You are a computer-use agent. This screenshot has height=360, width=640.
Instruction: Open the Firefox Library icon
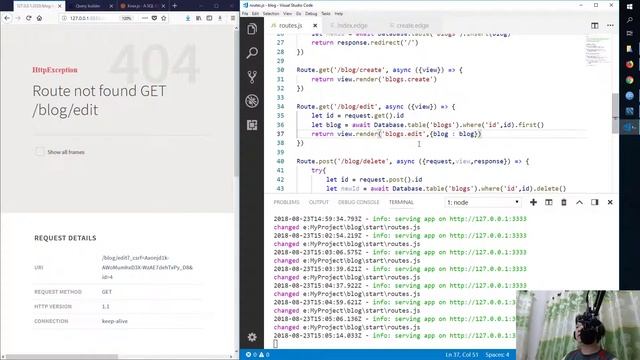pyautogui.click(x=198, y=18)
